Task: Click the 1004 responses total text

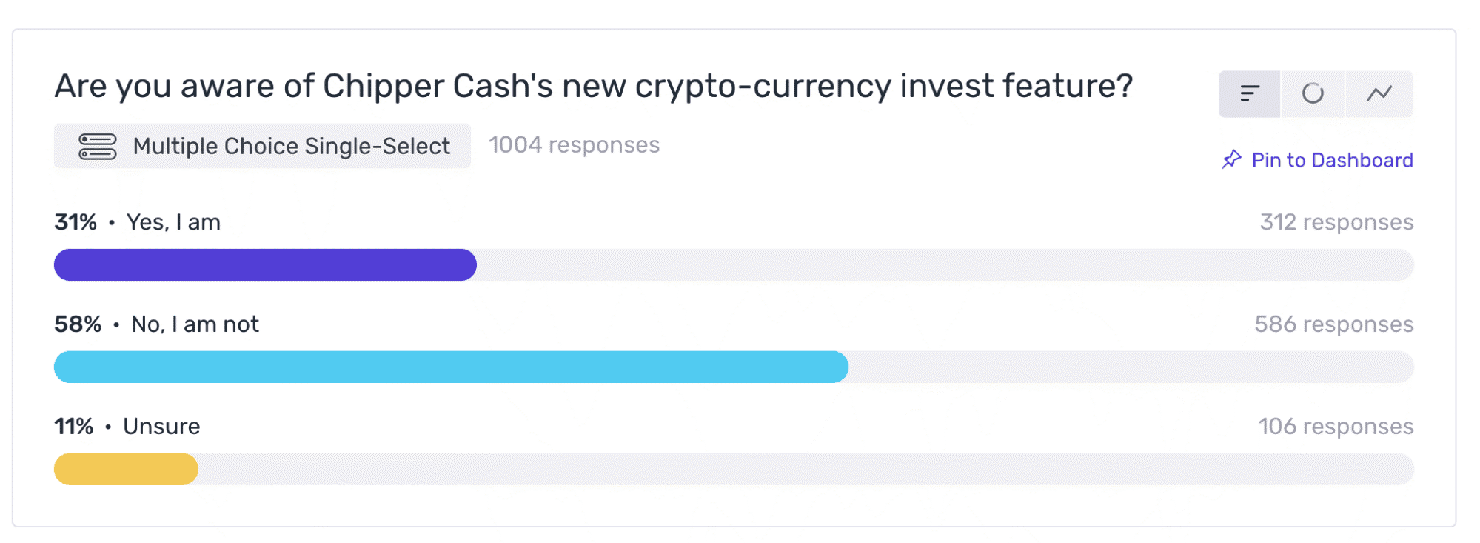Action: (x=574, y=145)
